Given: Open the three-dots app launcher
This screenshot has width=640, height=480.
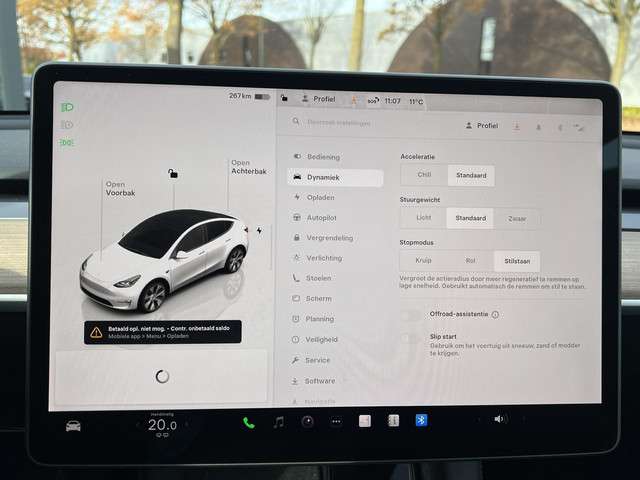Looking at the screenshot, I should tap(336, 421).
